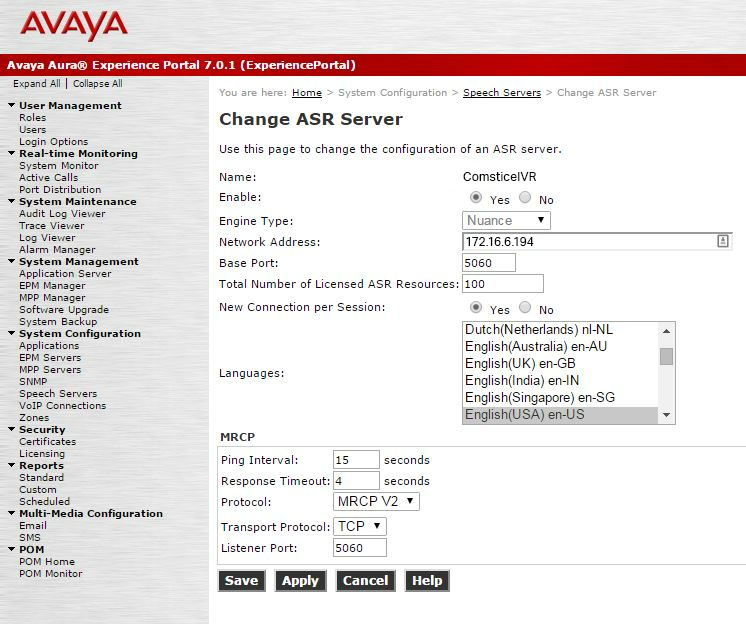The width and height of the screenshot is (746, 624).
Task: Click the Languages list scroll-down arrow
Action: (x=666, y=415)
